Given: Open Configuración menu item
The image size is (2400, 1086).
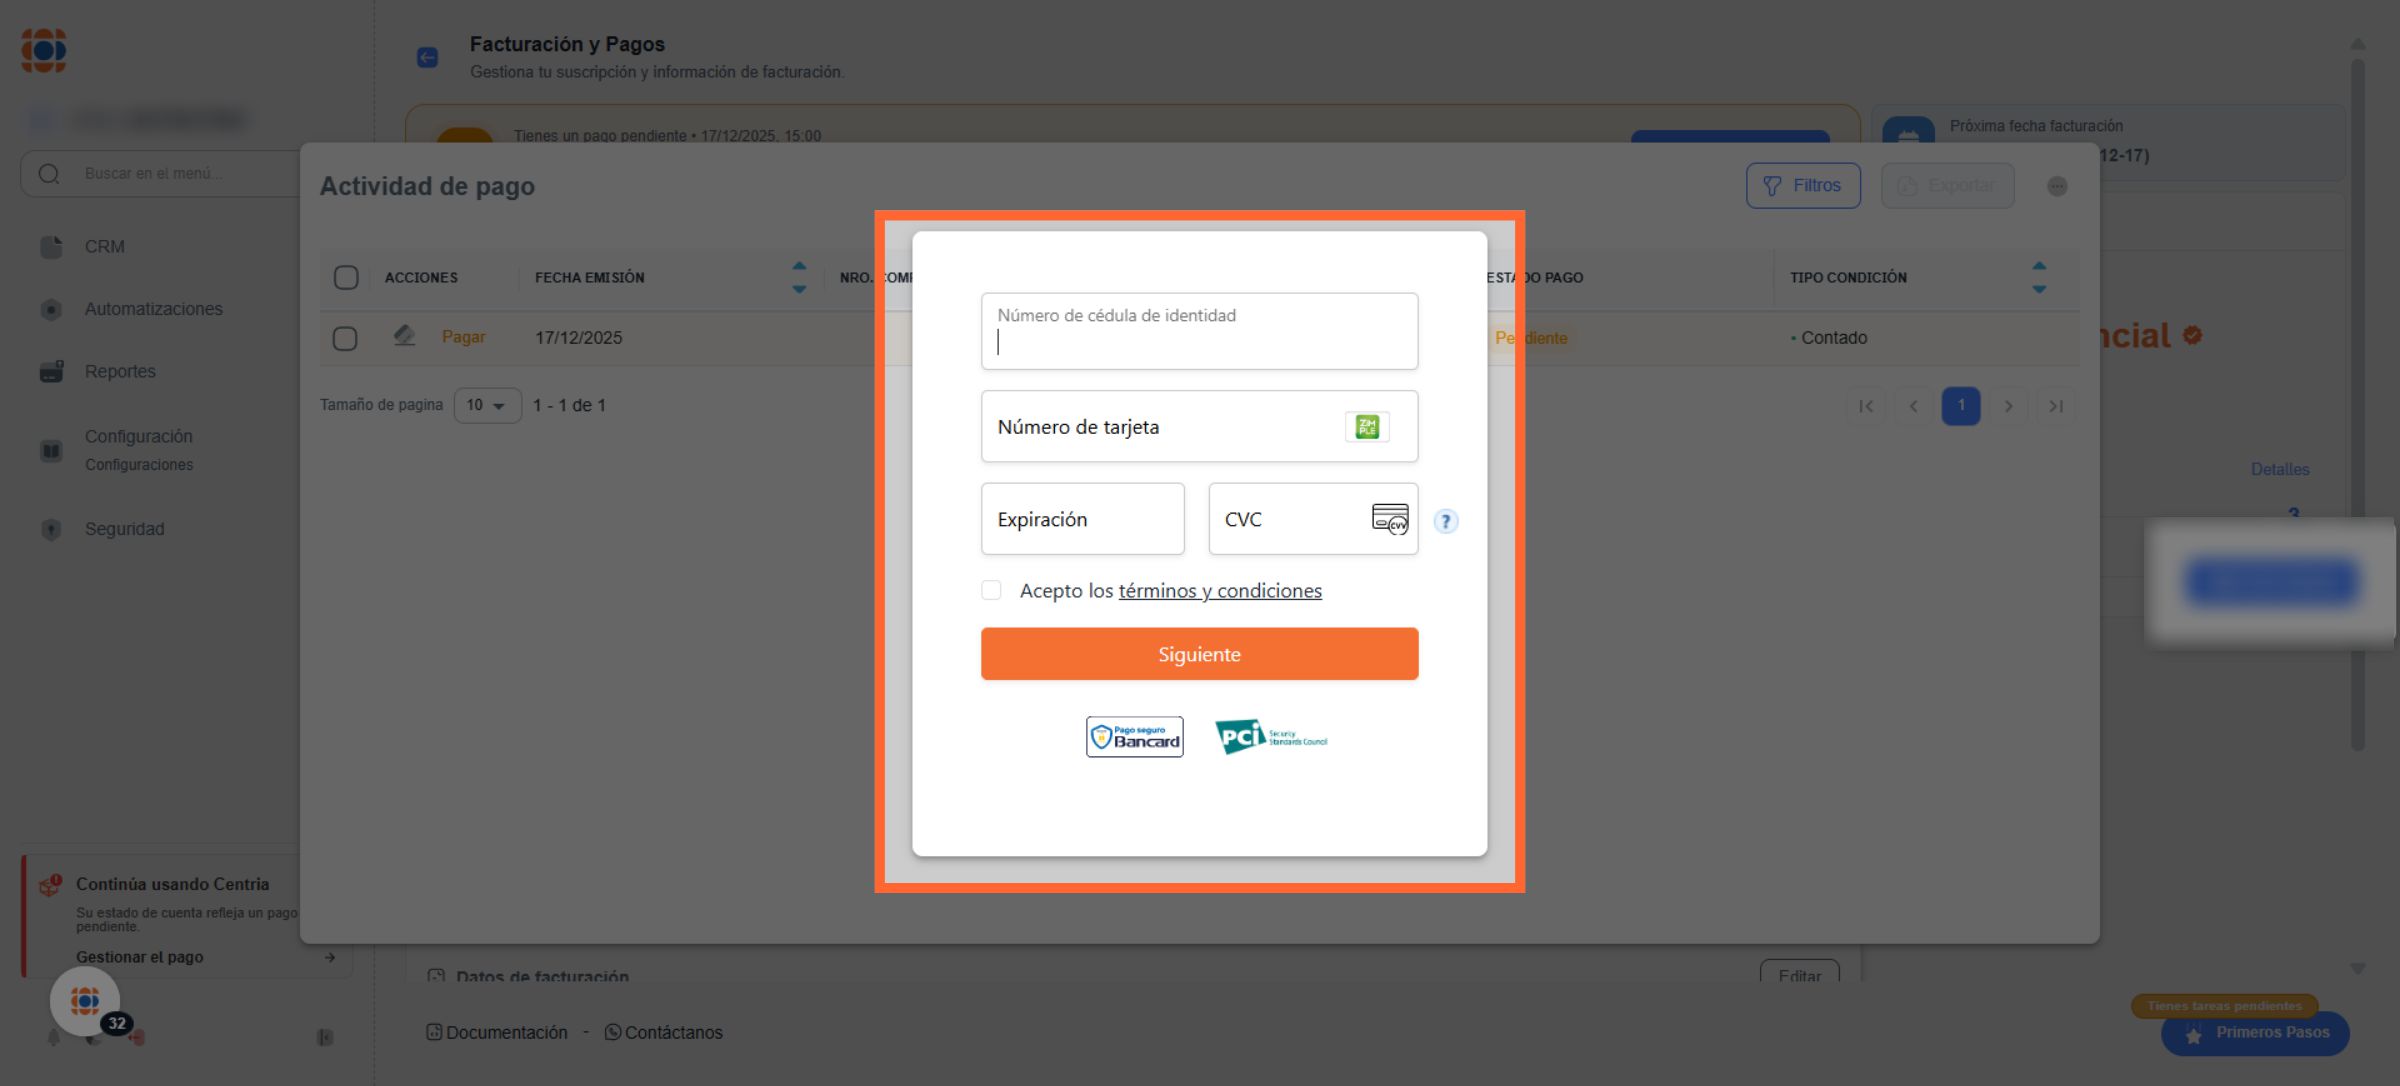Looking at the screenshot, I should tap(138, 437).
